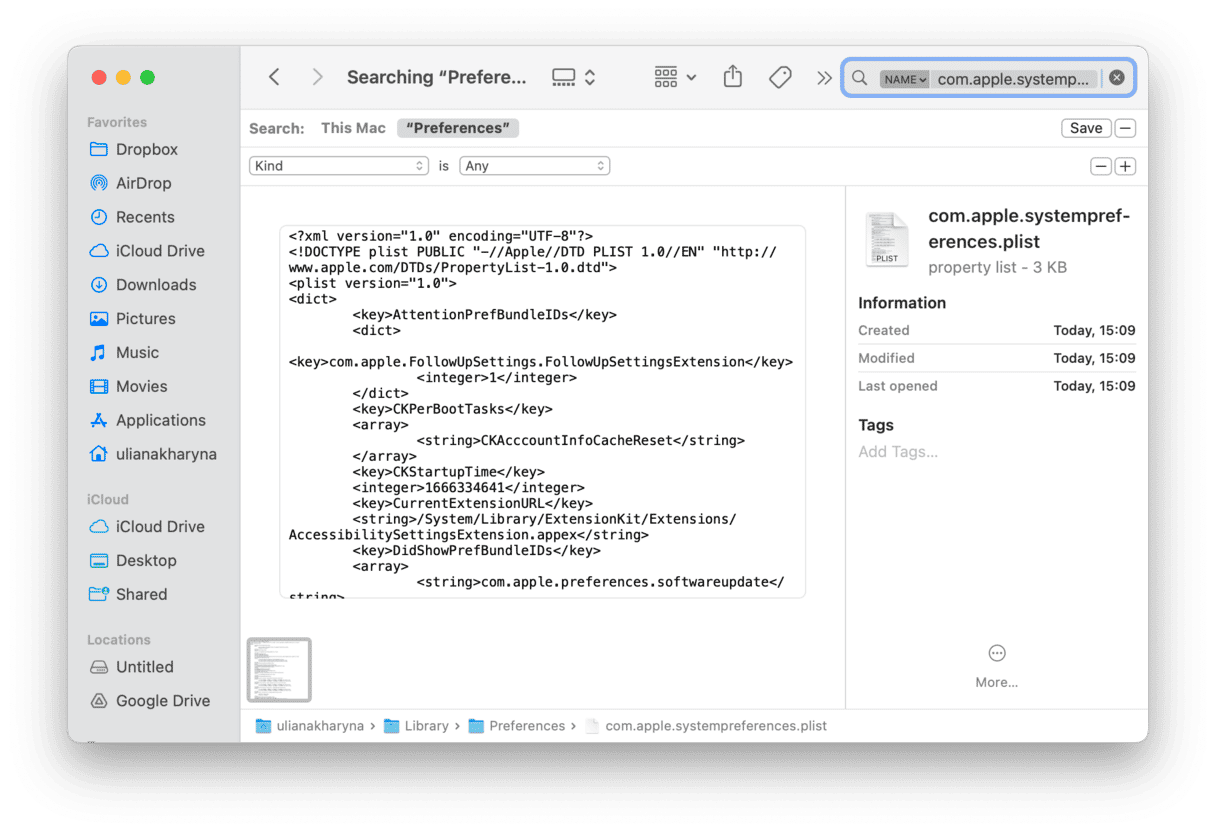This screenshot has width=1216, height=832.
Task: Switch search scope to This Mac
Action: click(353, 128)
